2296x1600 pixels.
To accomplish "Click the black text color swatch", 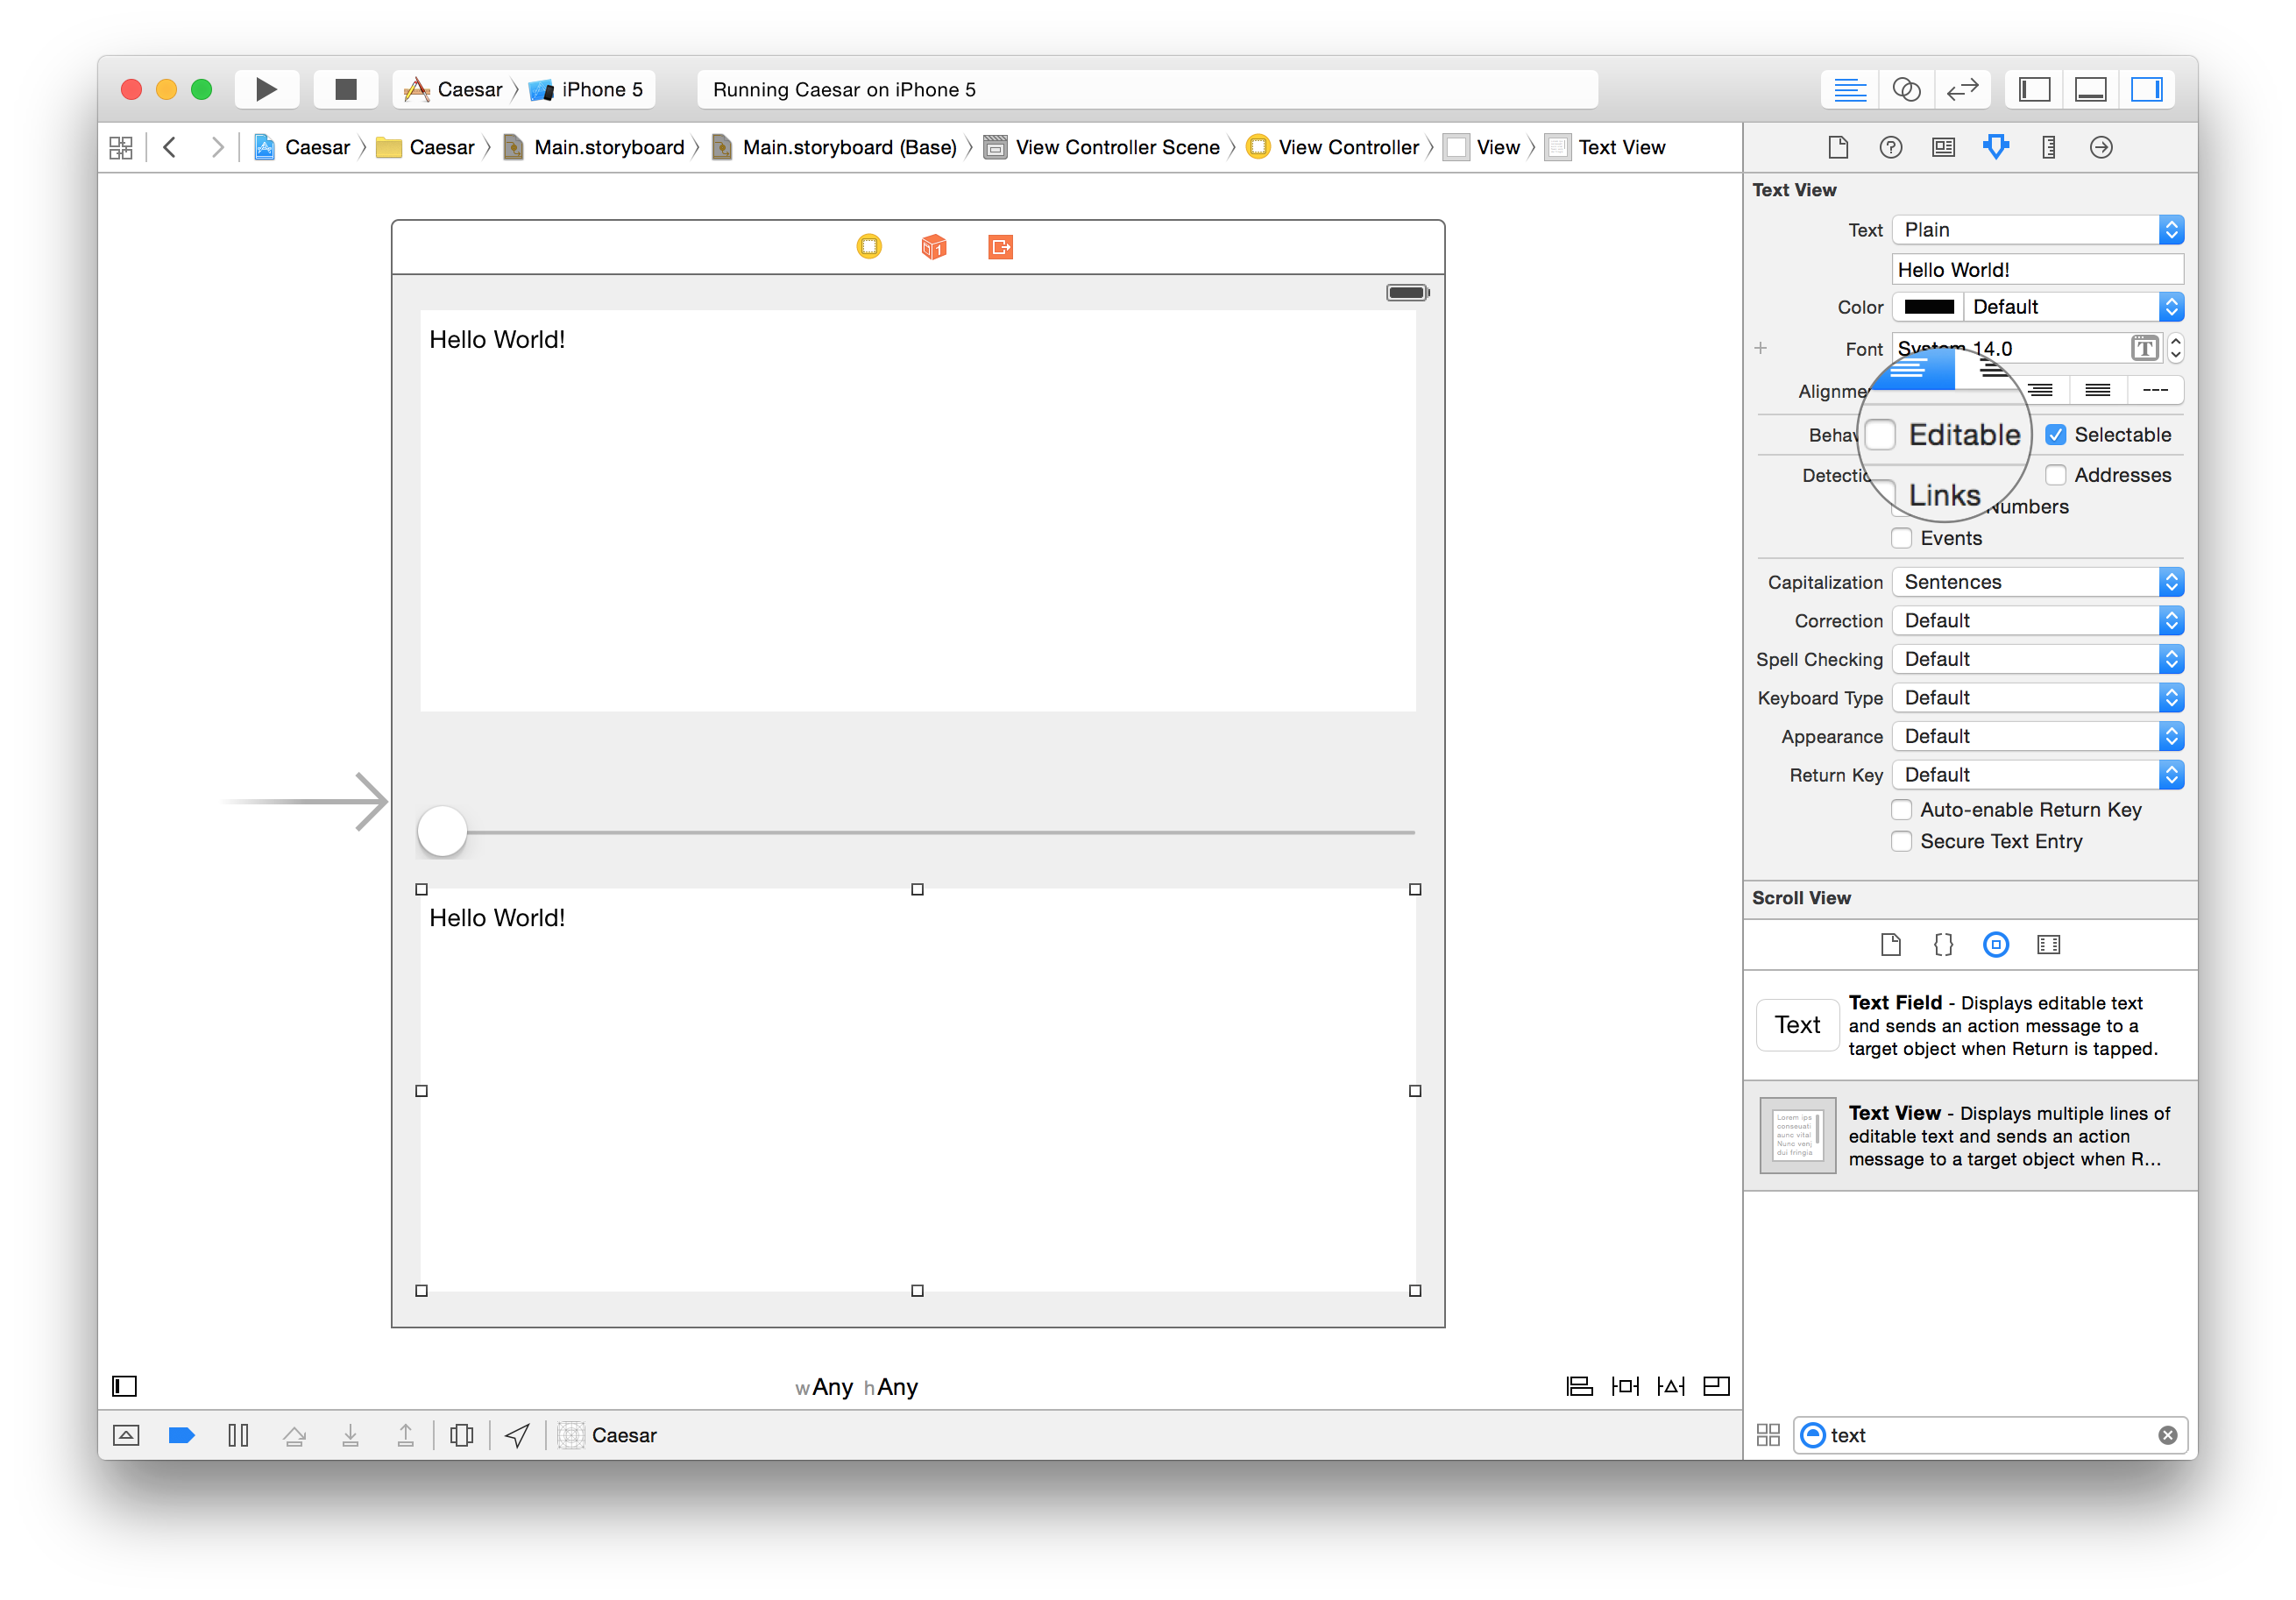I will [x=1929, y=307].
